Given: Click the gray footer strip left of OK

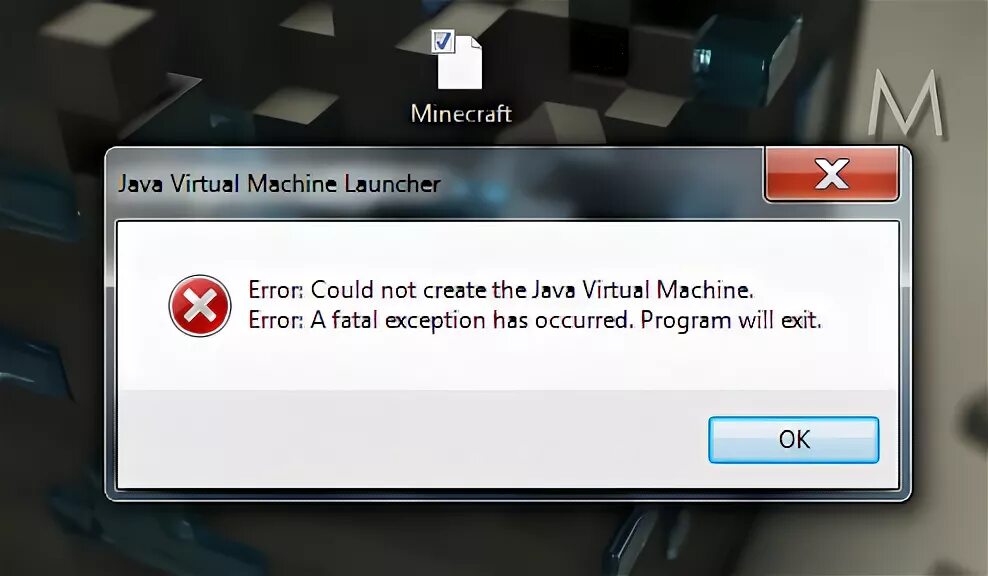Looking at the screenshot, I should pyautogui.click(x=410, y=439).
